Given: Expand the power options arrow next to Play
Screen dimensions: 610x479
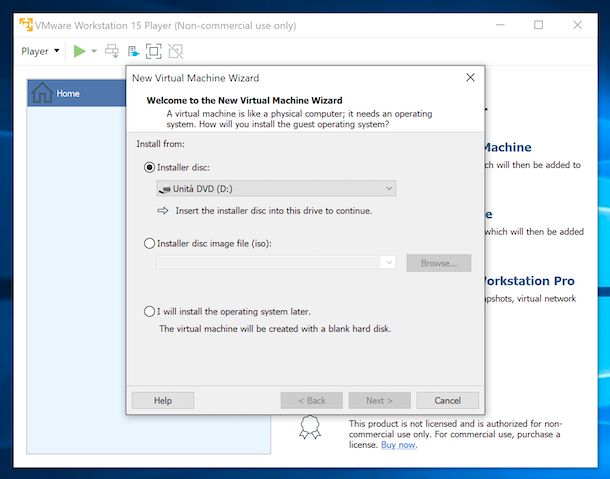Looking at the screenshot, I should tap(94, 51).
